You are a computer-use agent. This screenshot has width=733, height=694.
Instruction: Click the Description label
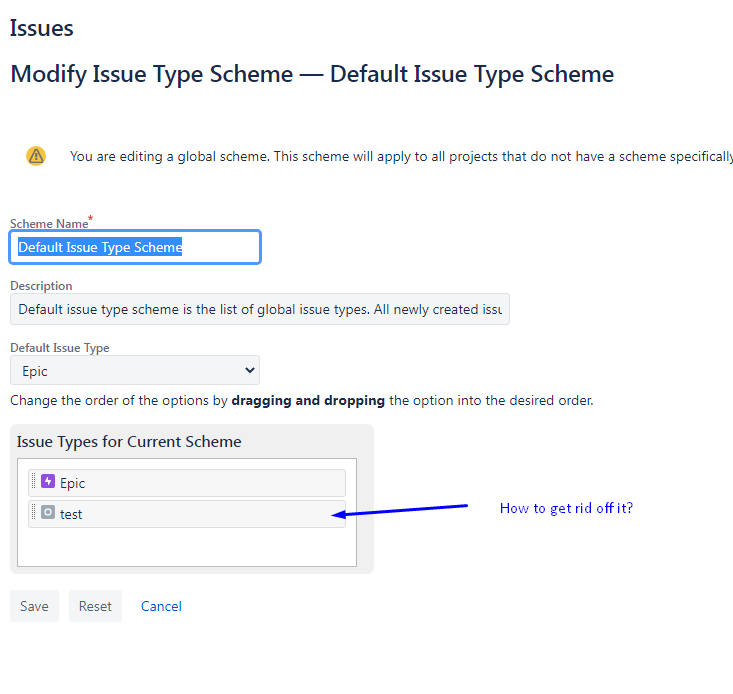click(x=41, y=286)
